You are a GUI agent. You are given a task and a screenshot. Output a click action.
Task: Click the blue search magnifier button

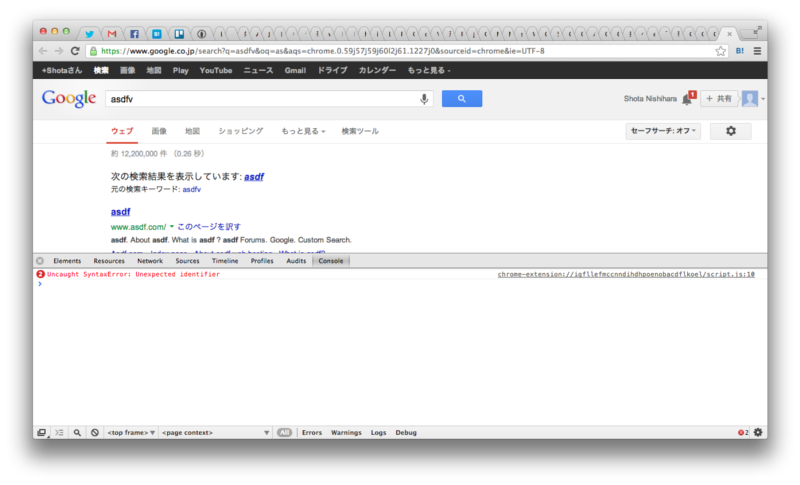(462, 98)
